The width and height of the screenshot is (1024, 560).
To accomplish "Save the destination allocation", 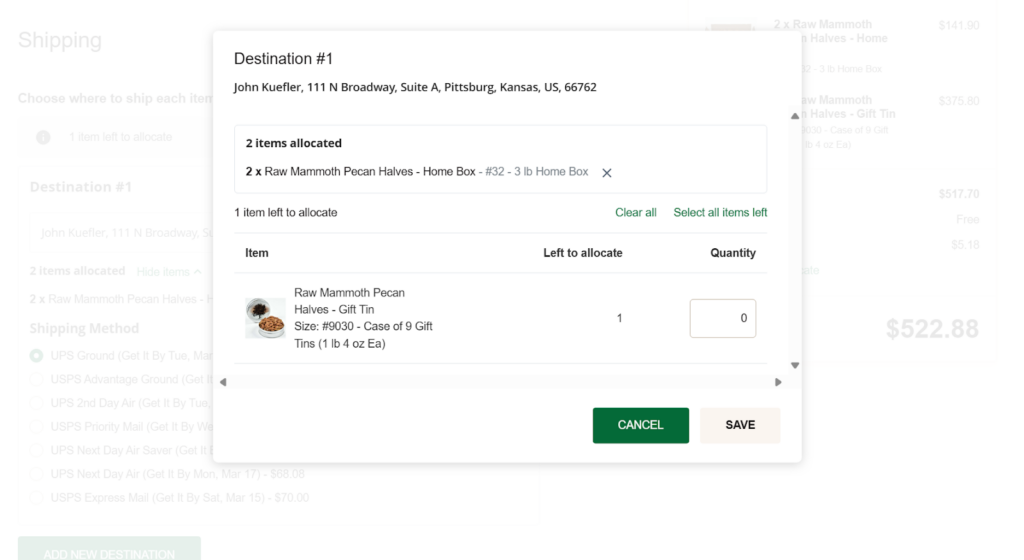I will (x=740, y=426).
